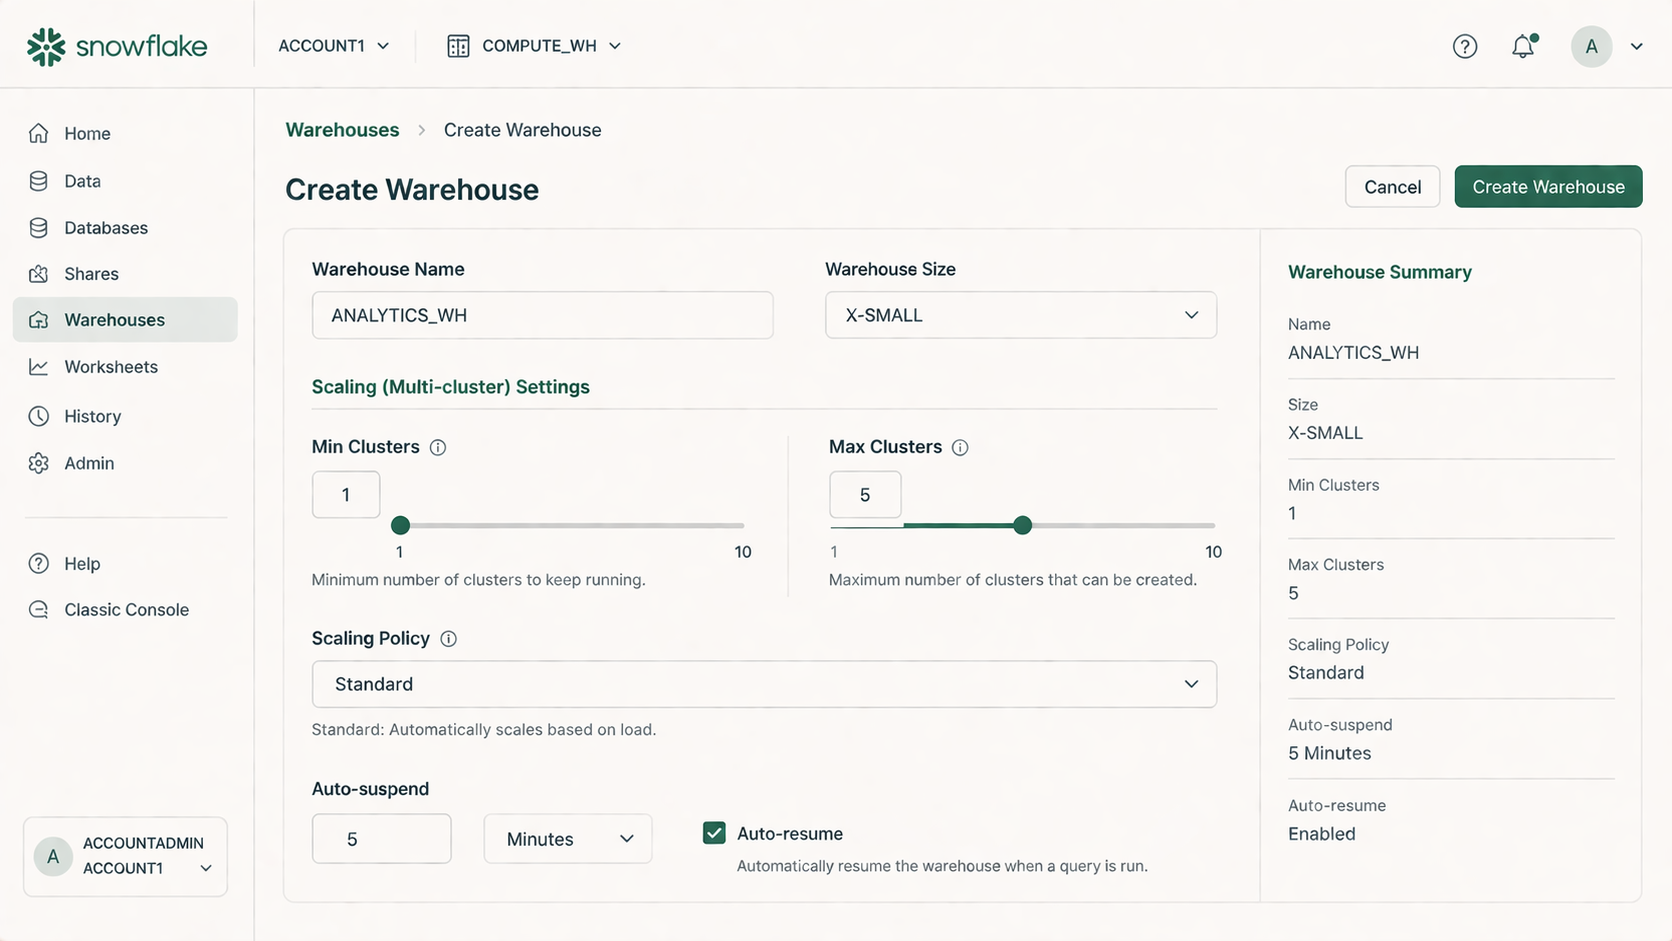Click the Max Clusters number box
This screenshot has width=1672, height=941.
[865, 495]
